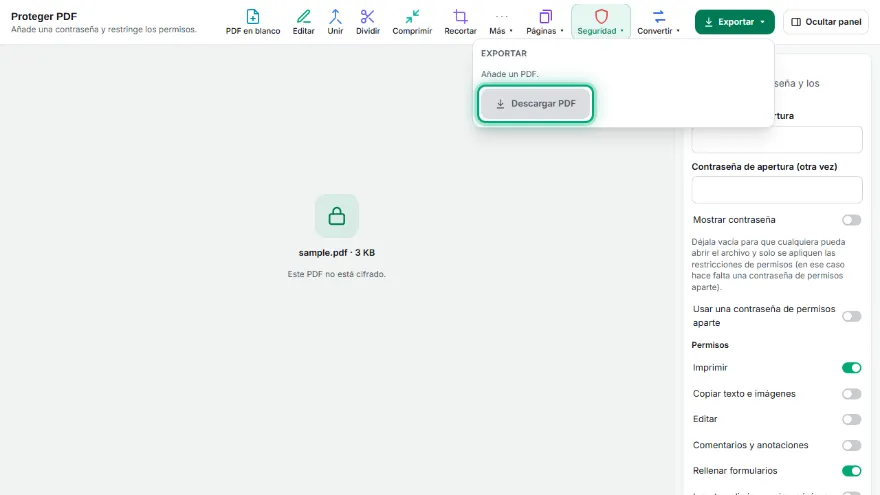Open the Comprimir tool
The width and height of the screenshot is (880, 495).
coord(412,22)
